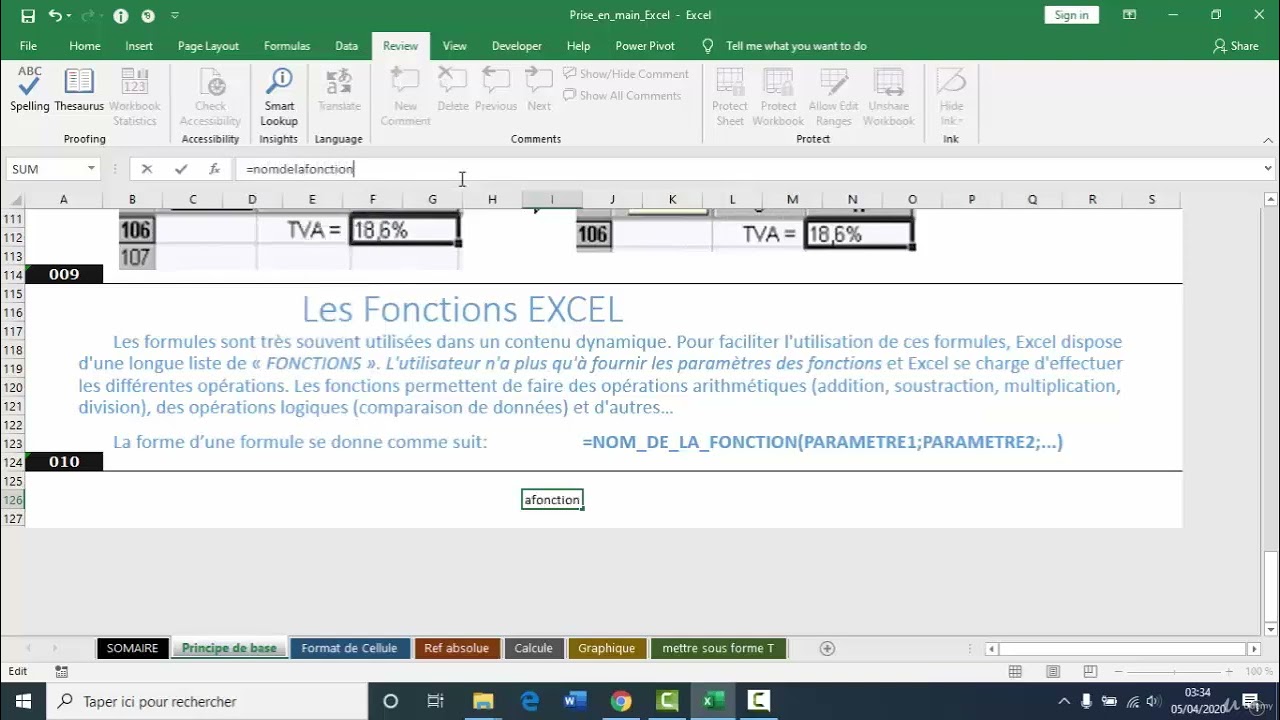Undo the last action

[56, 15]
